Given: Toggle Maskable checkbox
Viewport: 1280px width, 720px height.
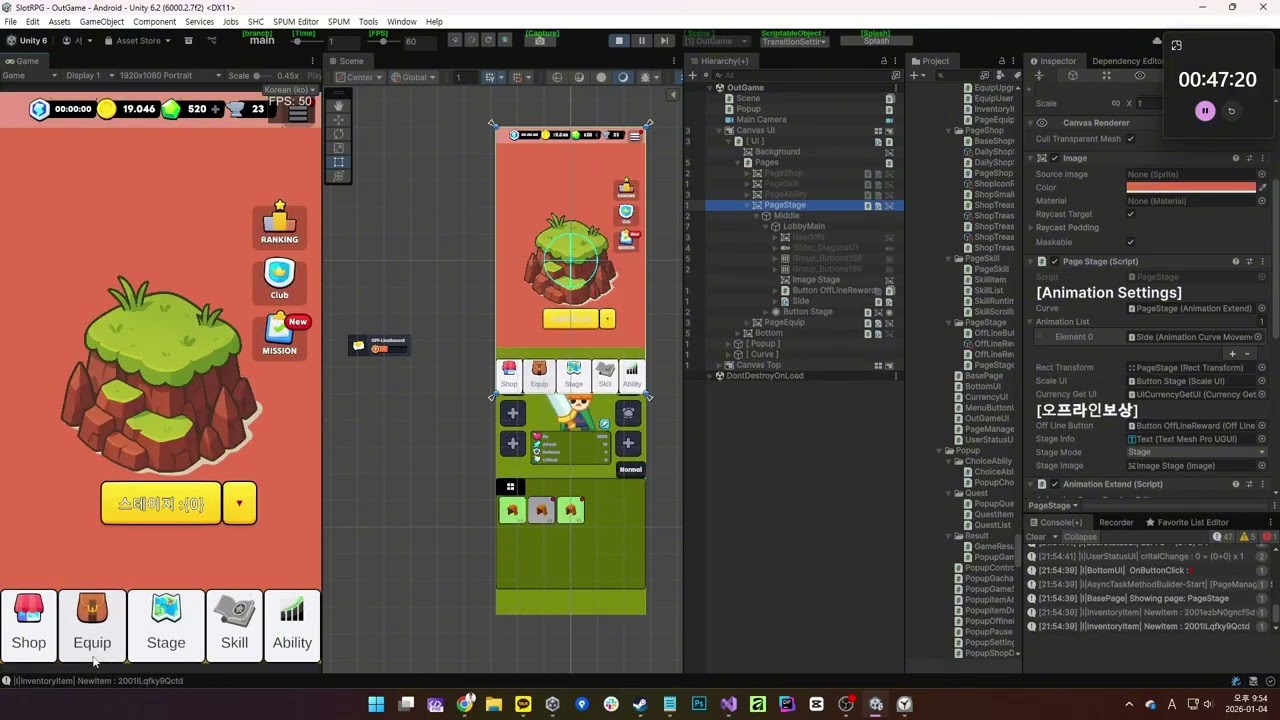Looking at the screenshot, I should tap(1131, 241).
